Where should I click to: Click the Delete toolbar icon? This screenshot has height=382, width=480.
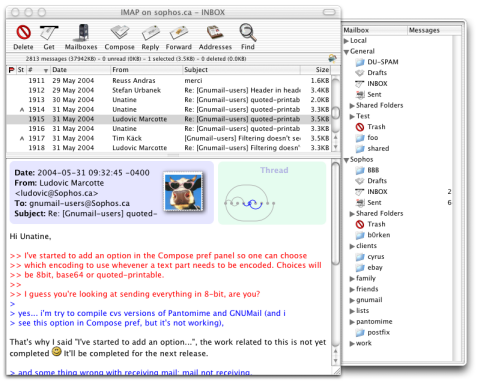point(23,33)
